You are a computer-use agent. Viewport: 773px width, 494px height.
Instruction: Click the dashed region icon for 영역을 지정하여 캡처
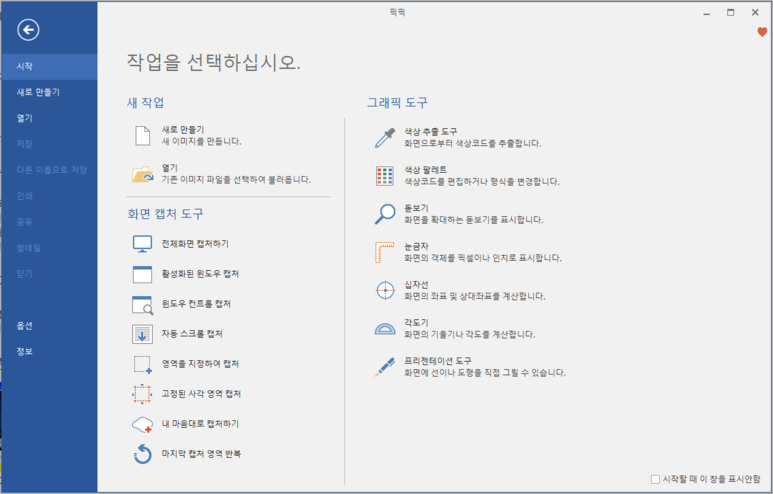142,364
